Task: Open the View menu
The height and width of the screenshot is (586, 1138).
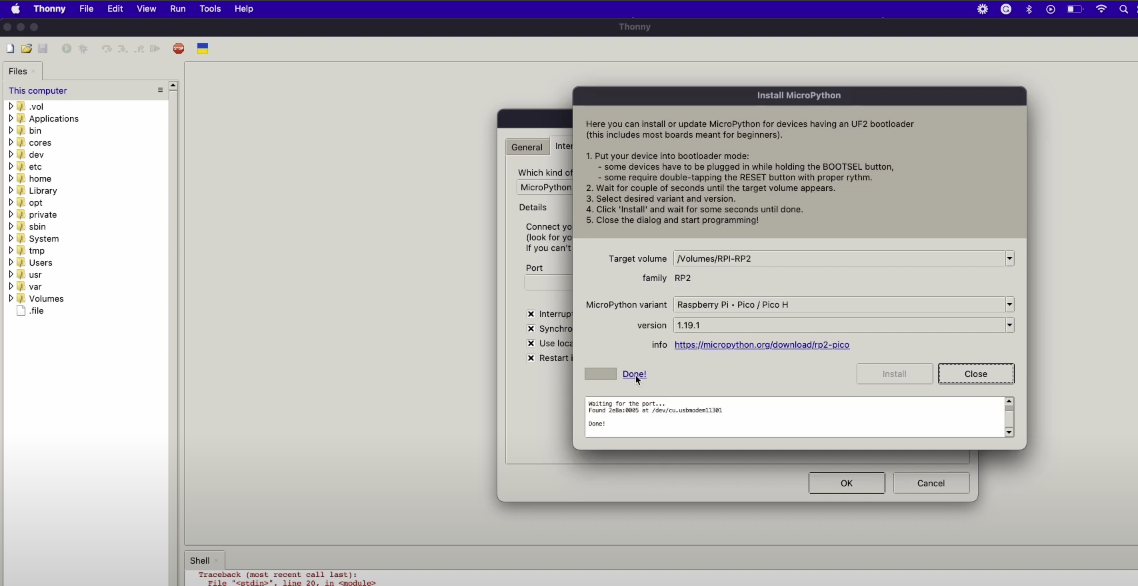Action: (146, 9)
